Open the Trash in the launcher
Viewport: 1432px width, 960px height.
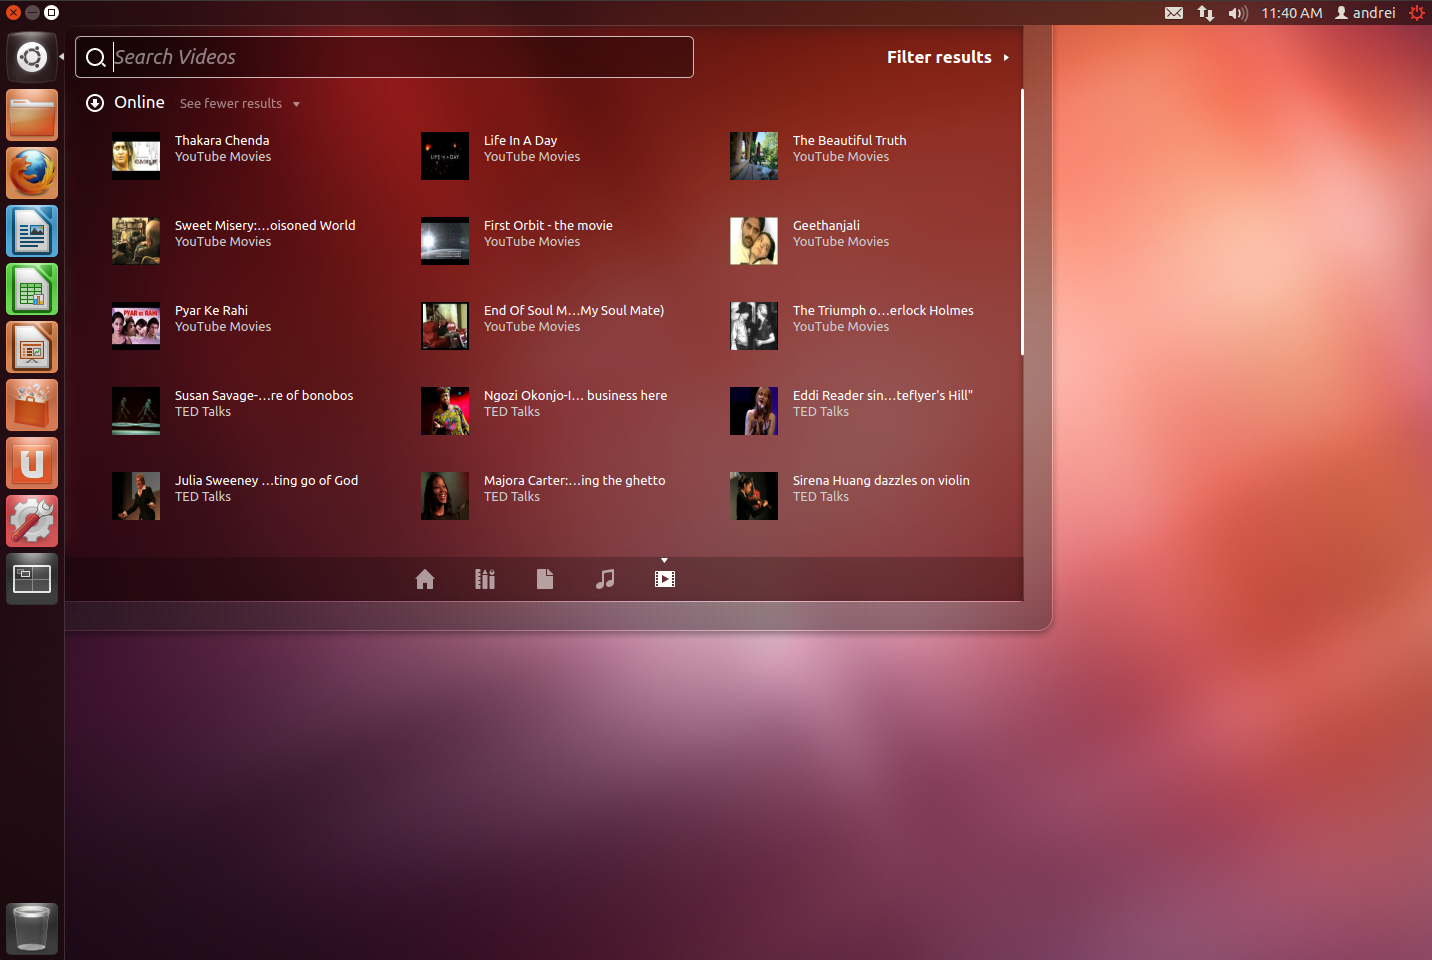tap(32, 928)
